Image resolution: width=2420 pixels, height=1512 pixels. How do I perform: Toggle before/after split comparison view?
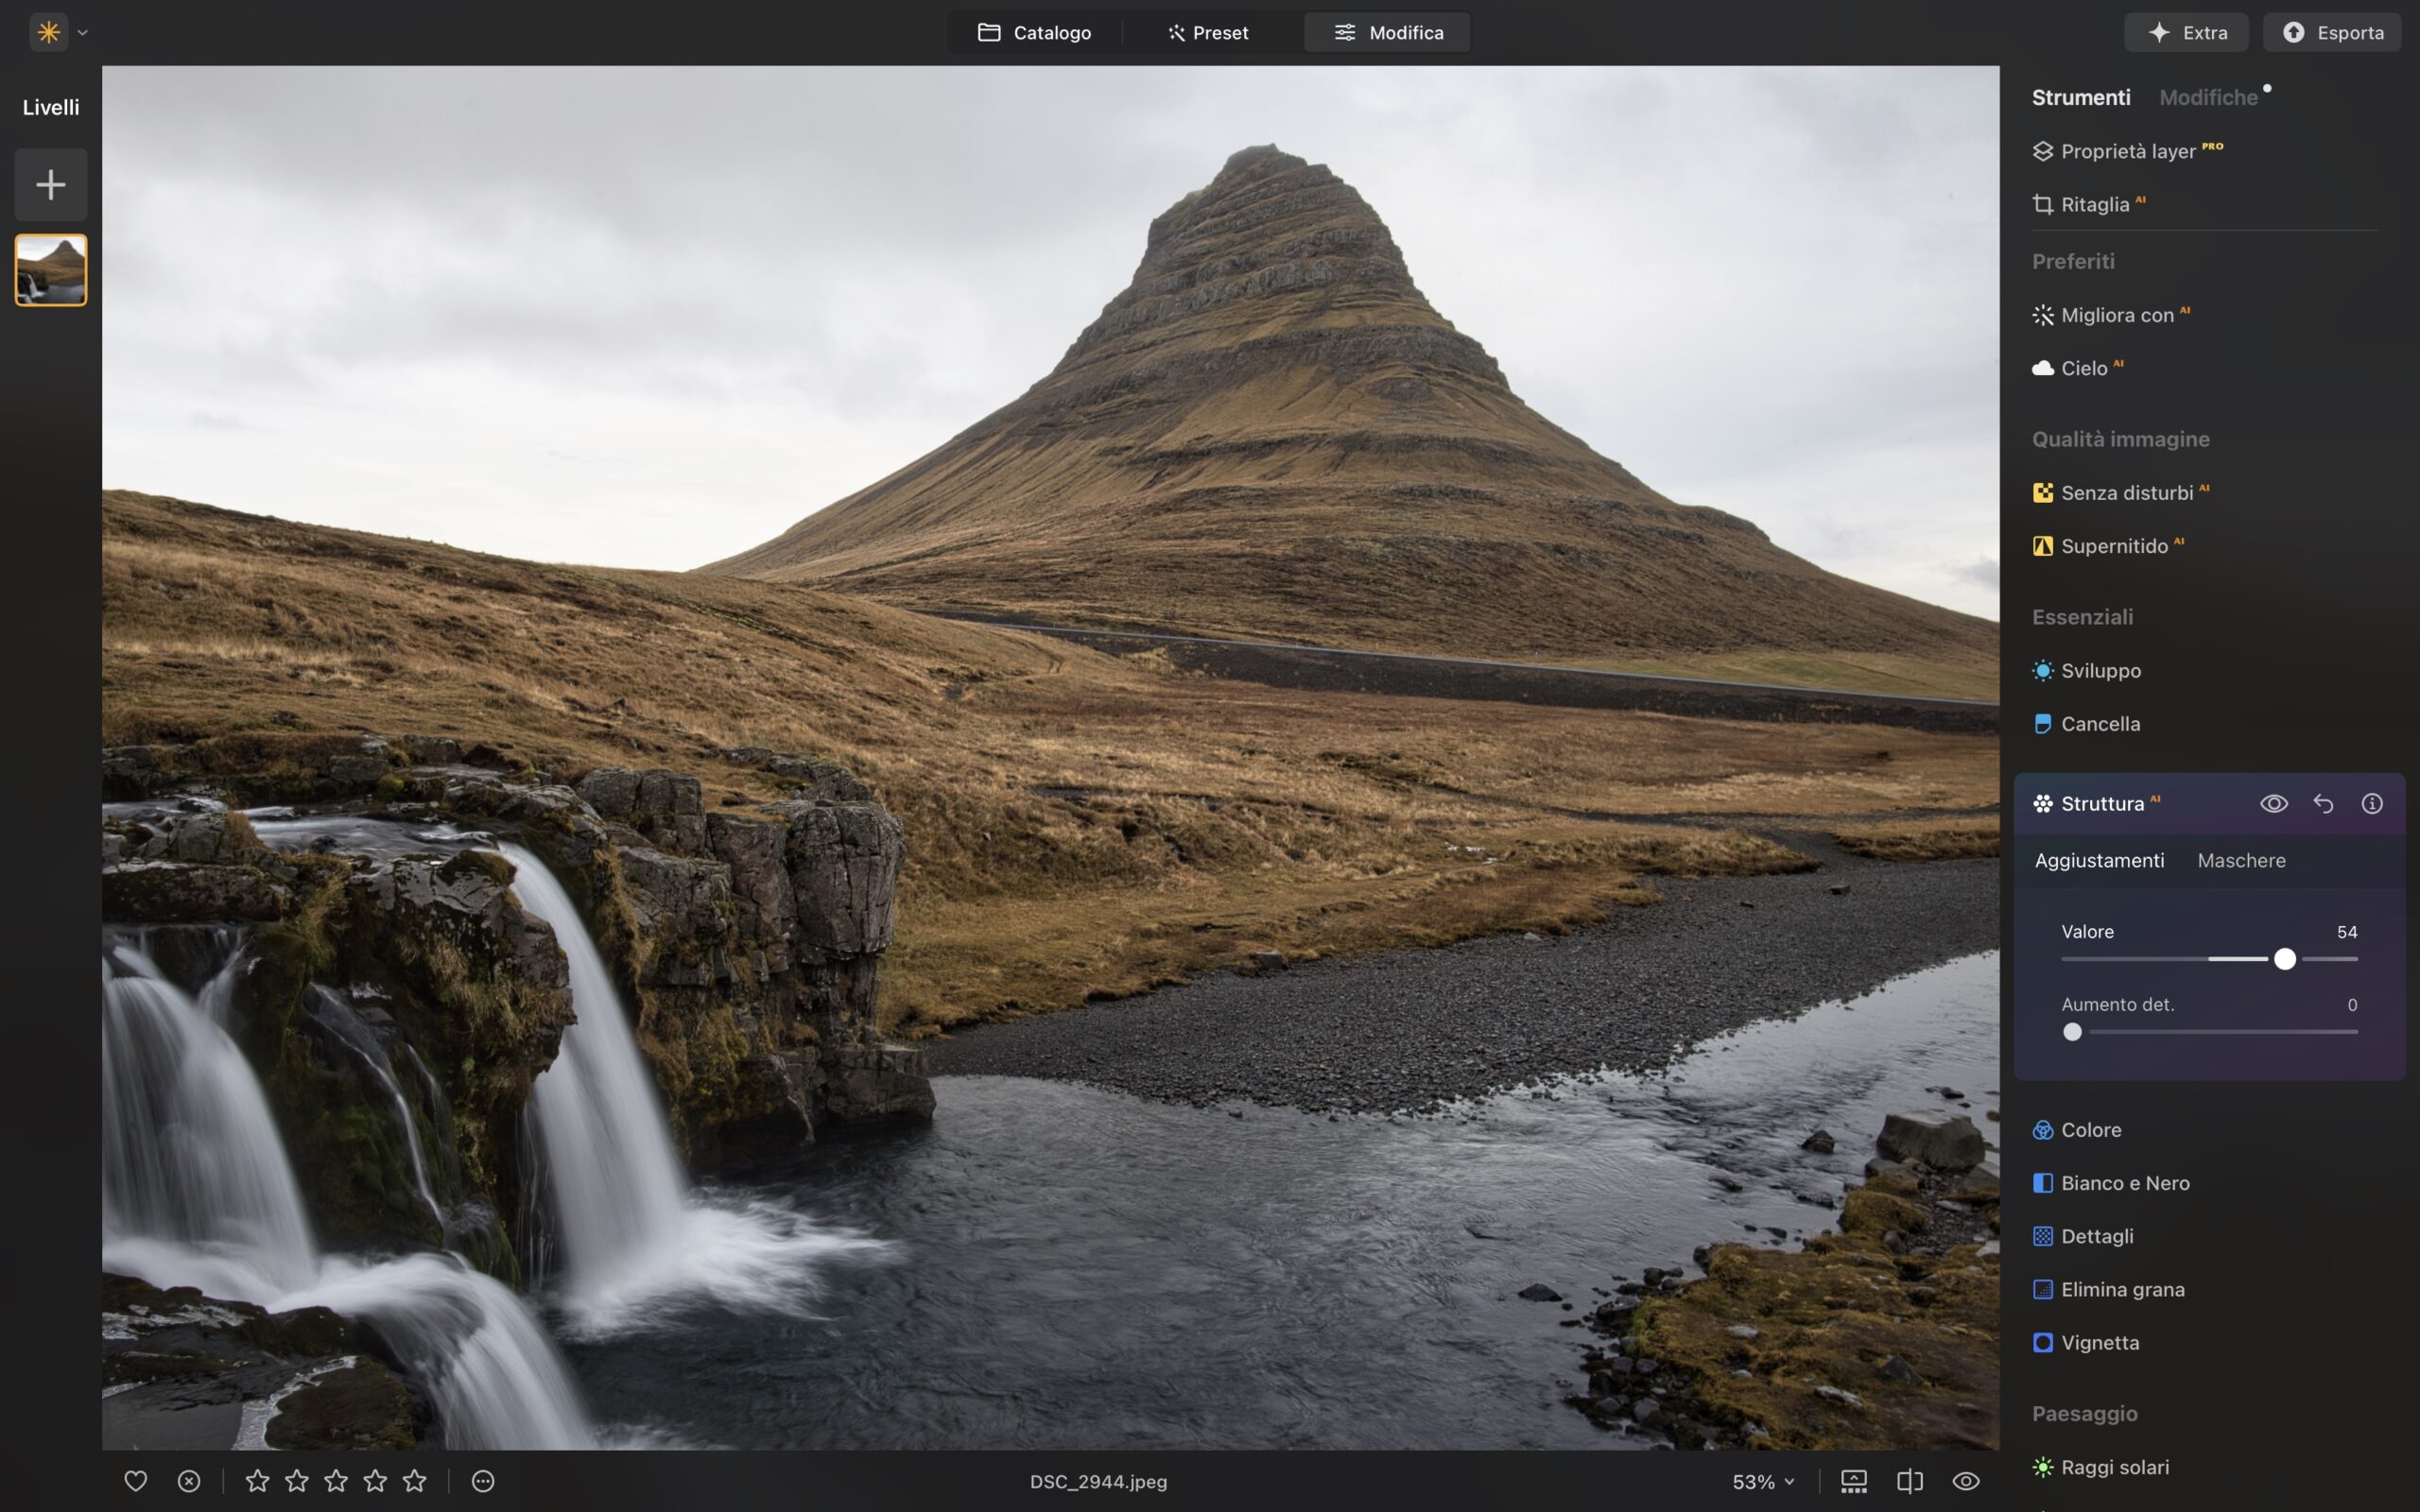[1909, 1481]
